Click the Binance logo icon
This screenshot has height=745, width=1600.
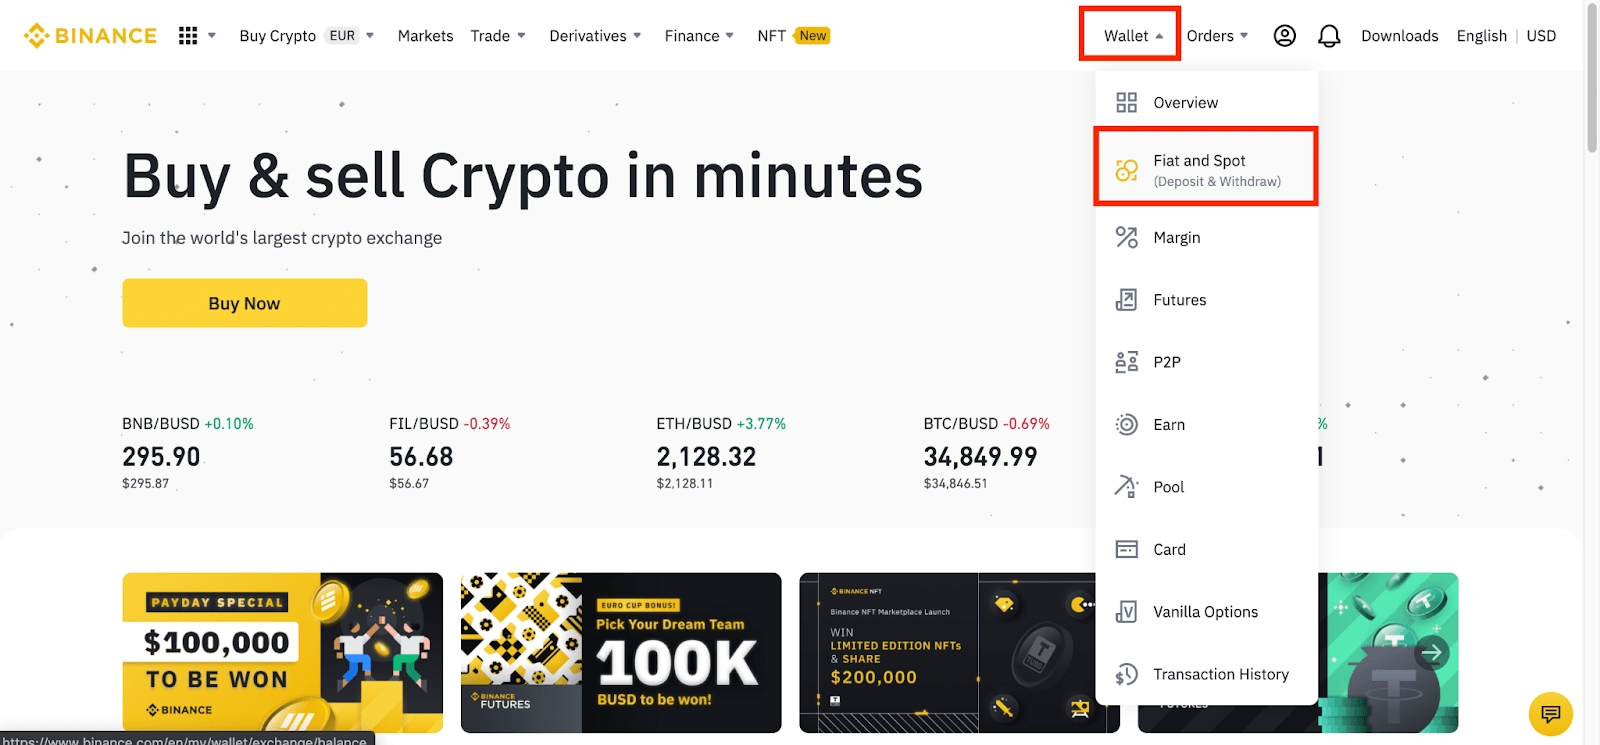point(37,36)
